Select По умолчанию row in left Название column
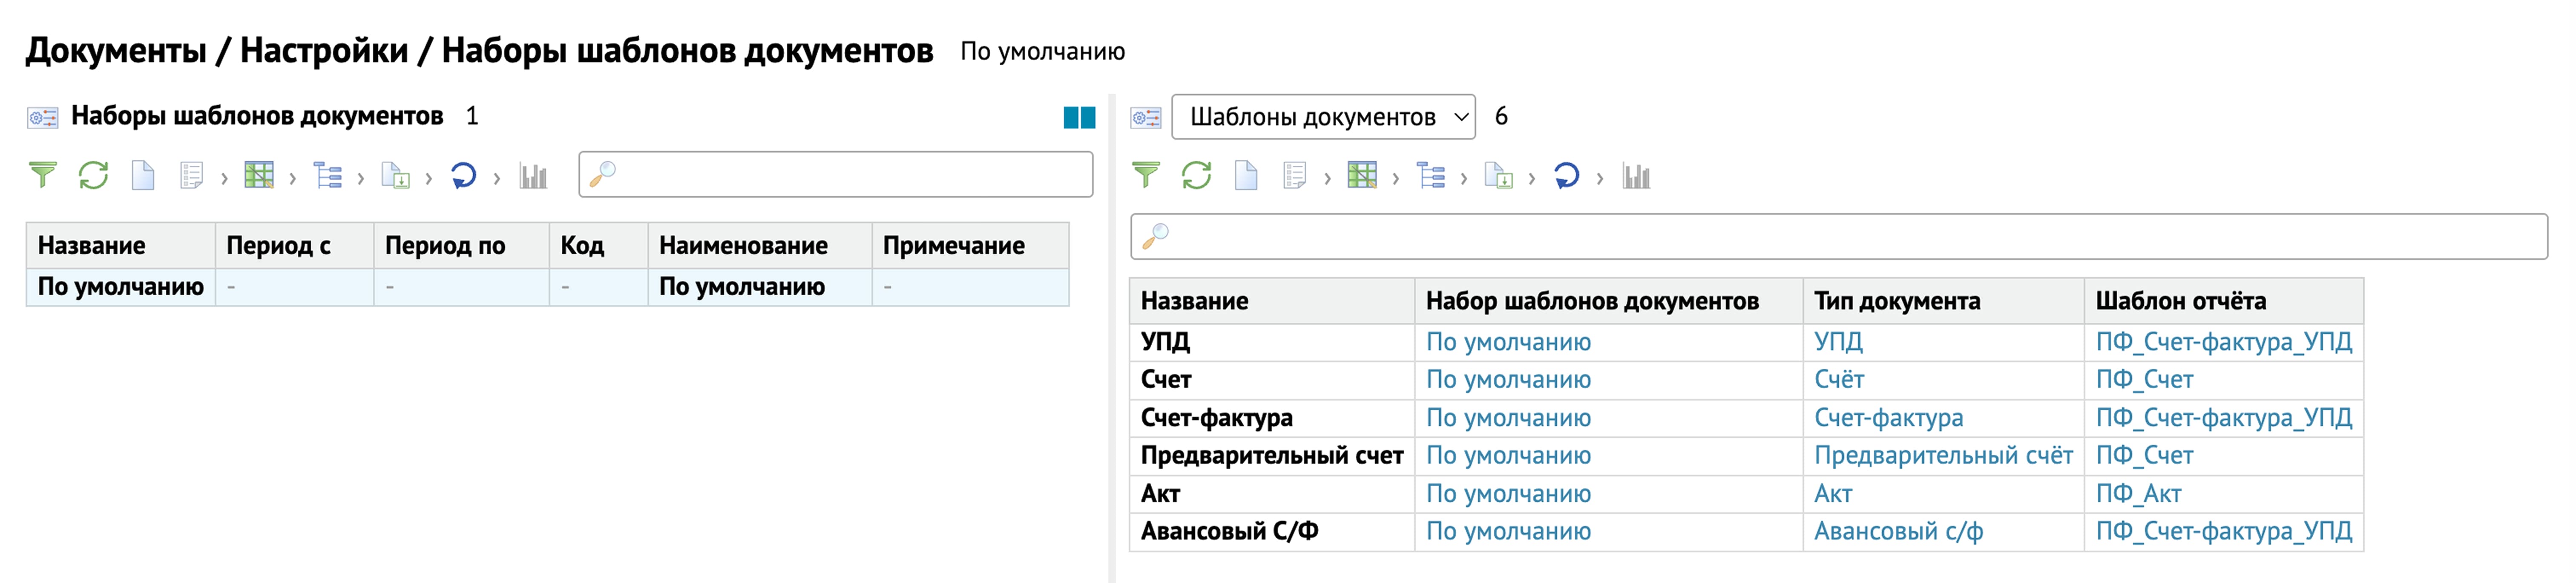This screenshot has height=583, width=2576. click(120, 287)
